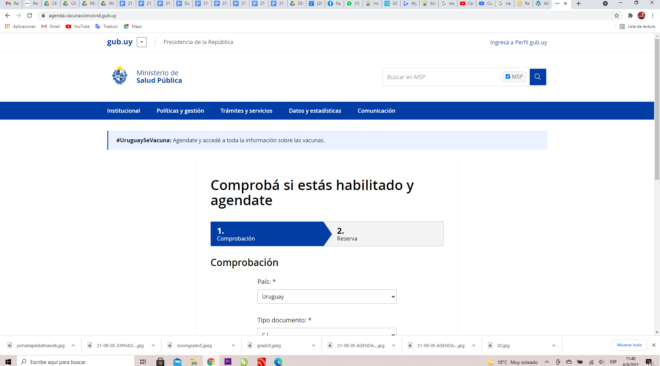This screenshot has width=660, height=366.
Task: Open the Mail app on the taskbar
Action: (177, 362)
